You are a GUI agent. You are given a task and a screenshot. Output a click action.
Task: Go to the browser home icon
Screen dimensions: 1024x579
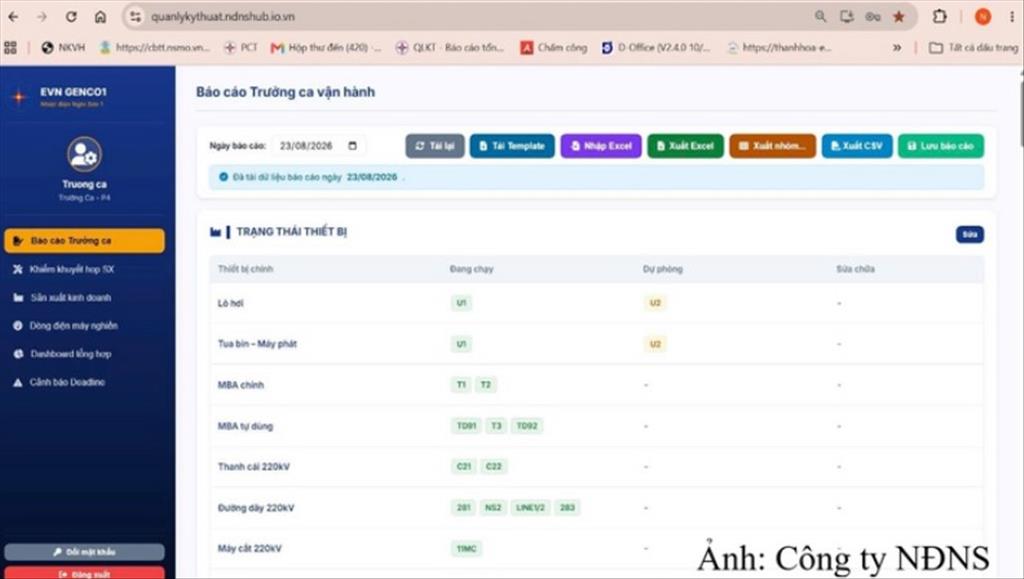101,17
